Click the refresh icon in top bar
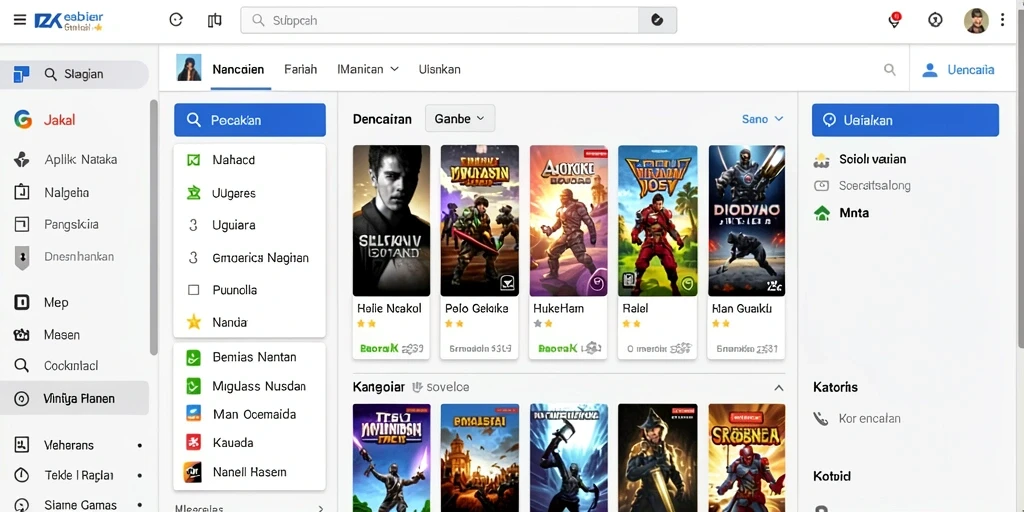This screenshot has width=1024, height=512. coord(176,20)
